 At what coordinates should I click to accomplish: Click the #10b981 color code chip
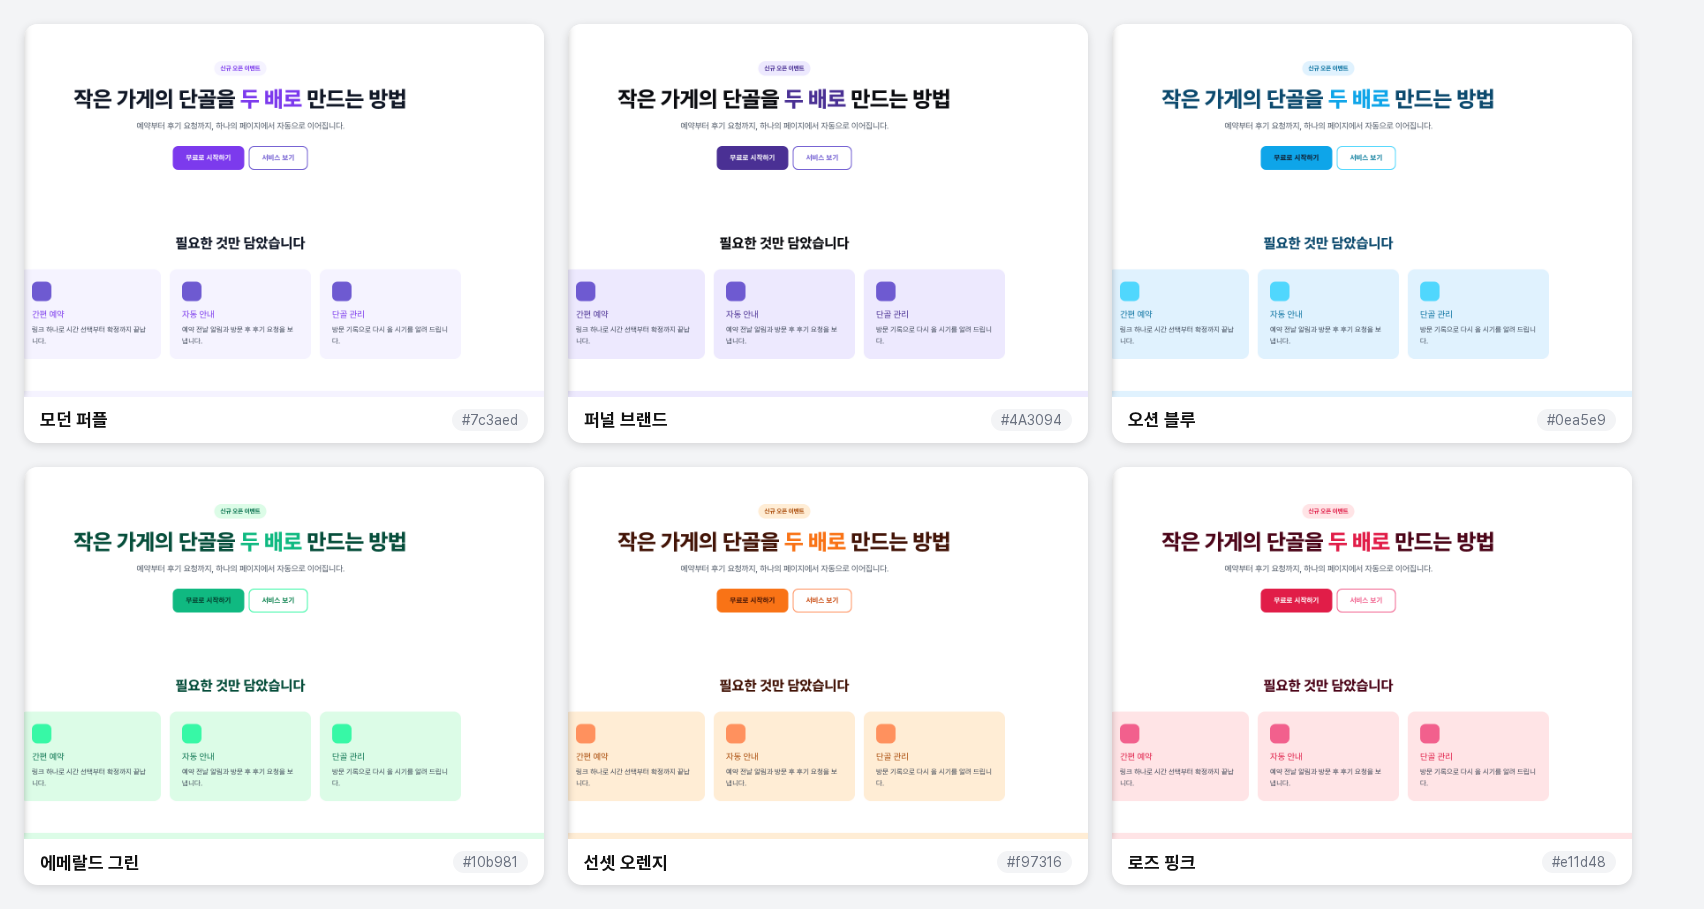[490, 862]
